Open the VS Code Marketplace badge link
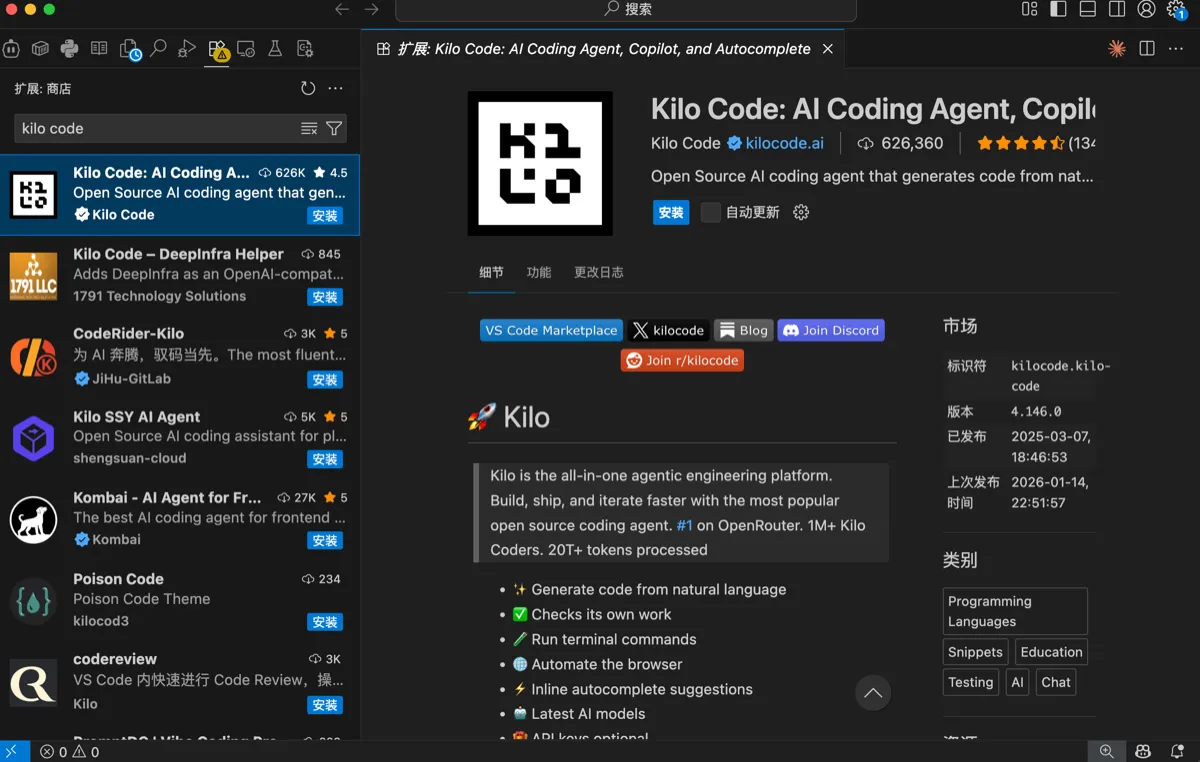 [552, 330]
